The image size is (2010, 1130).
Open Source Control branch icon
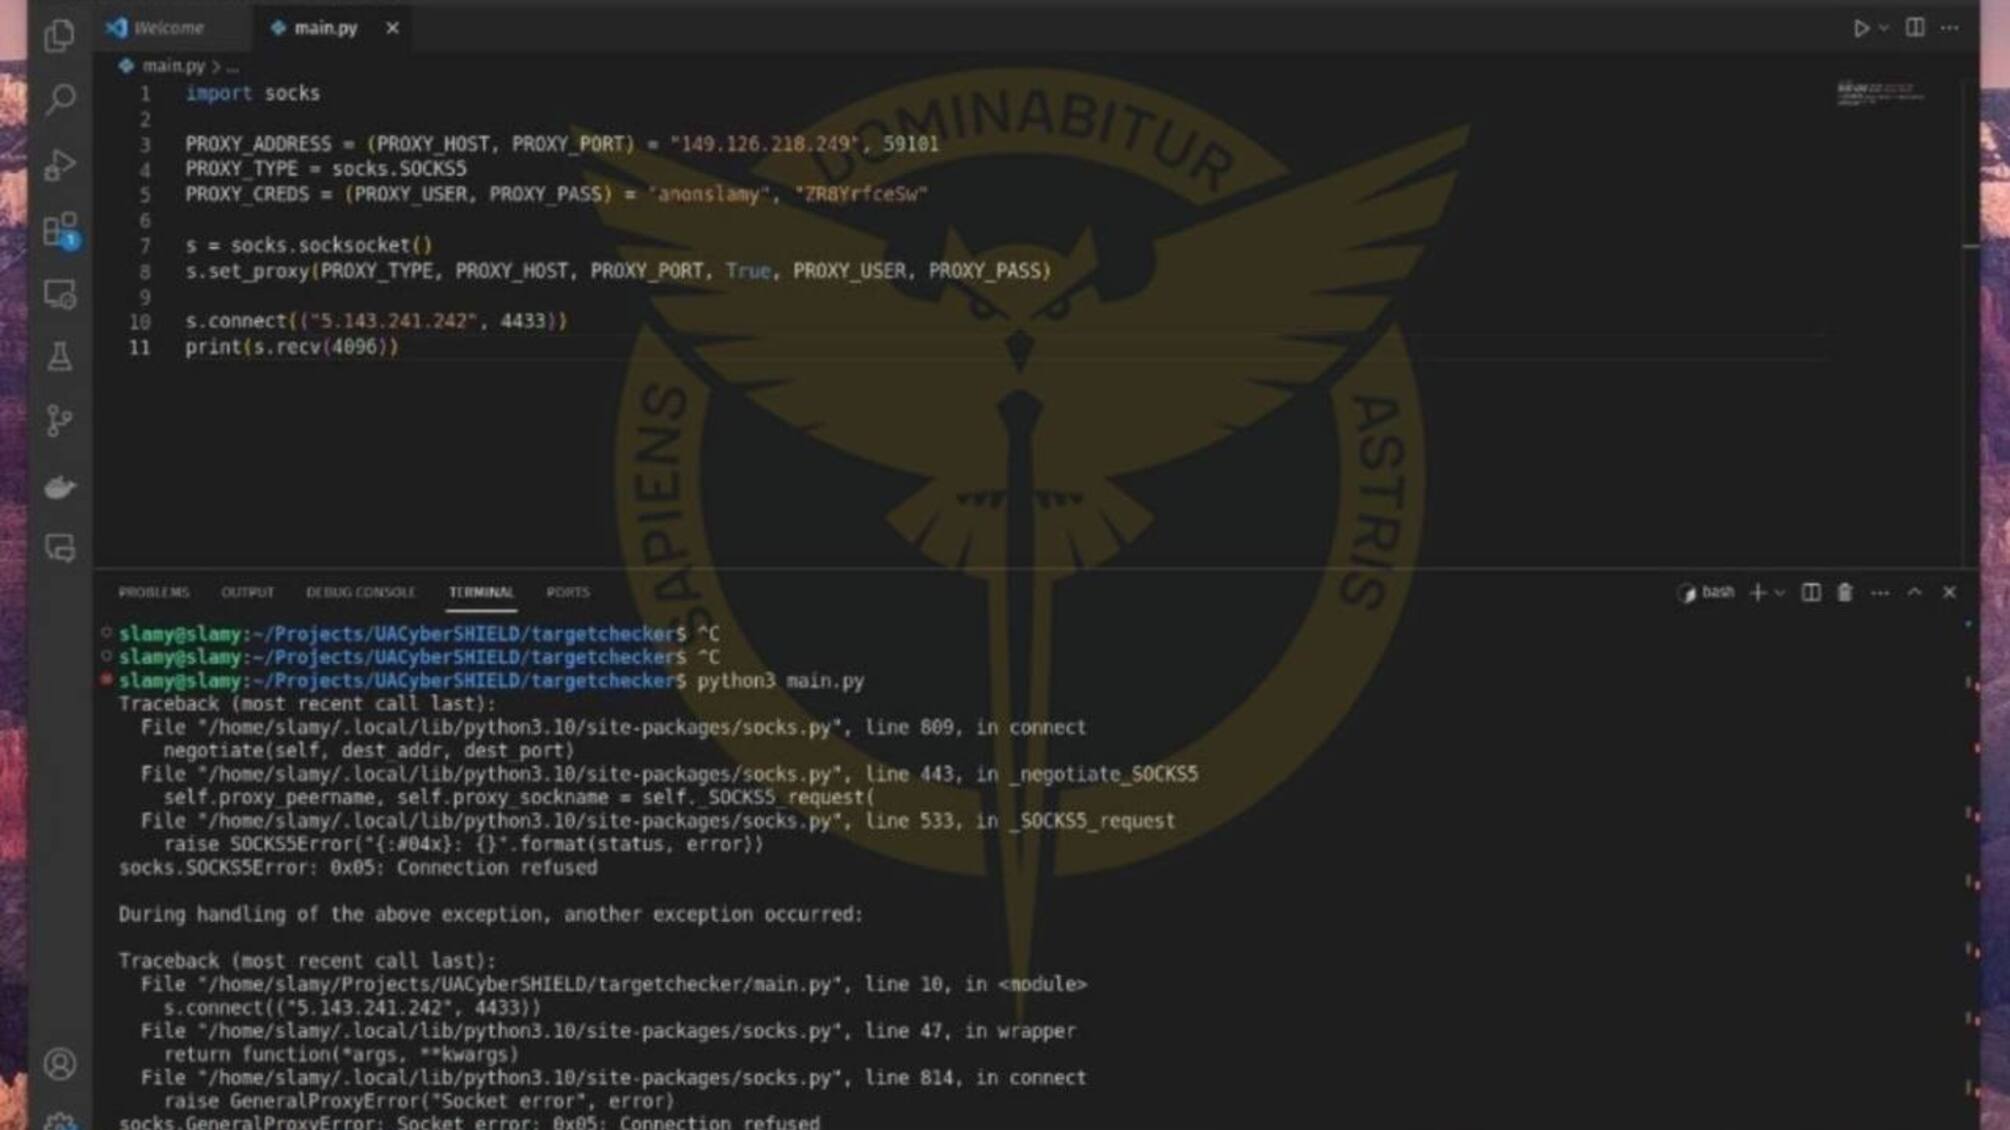pos(60,421)
